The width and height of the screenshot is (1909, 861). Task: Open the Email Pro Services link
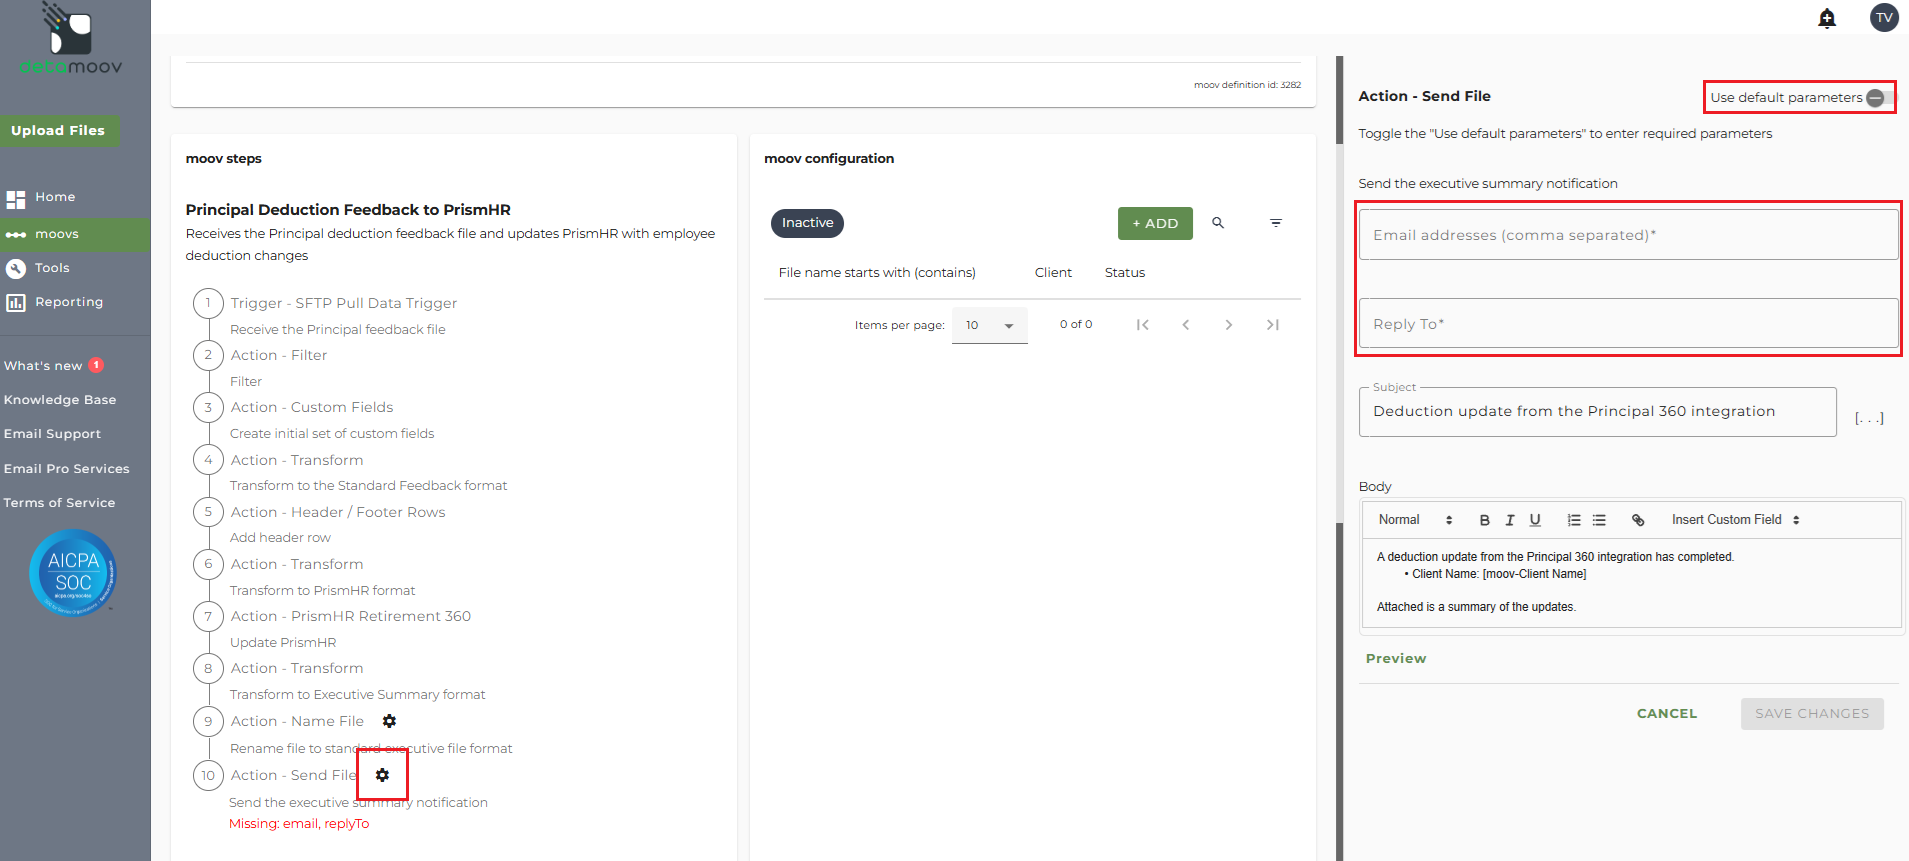(x=67, y=469)
